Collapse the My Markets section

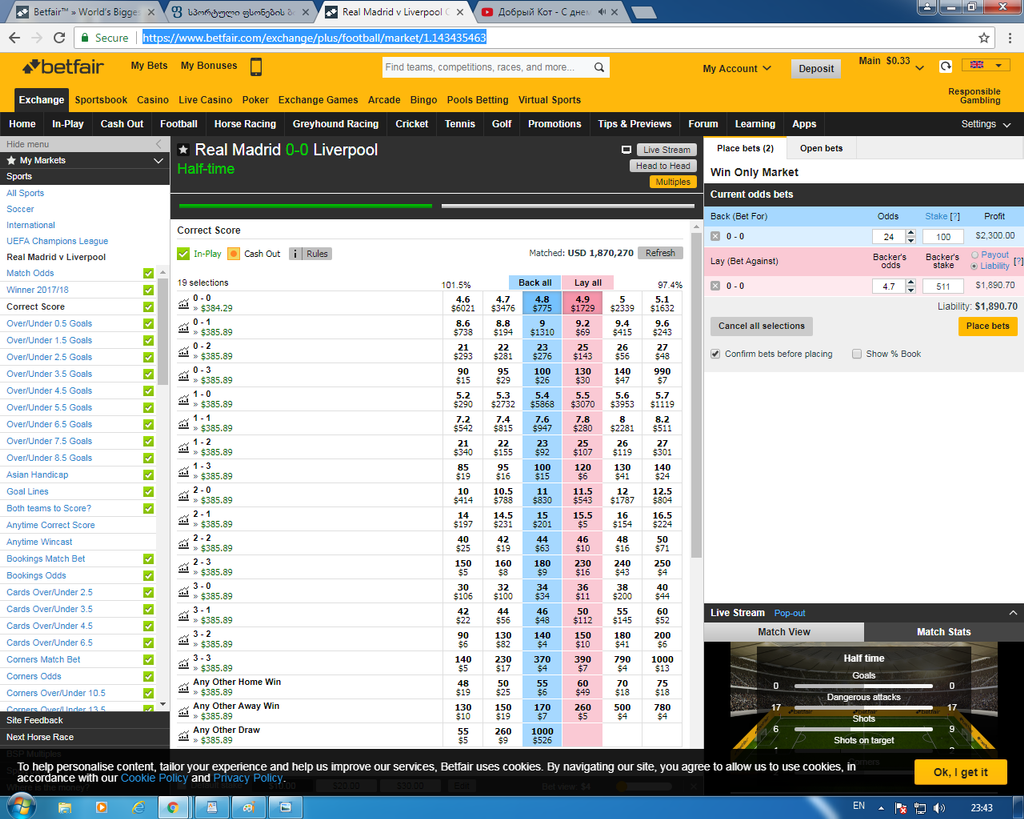pos(158,160)
